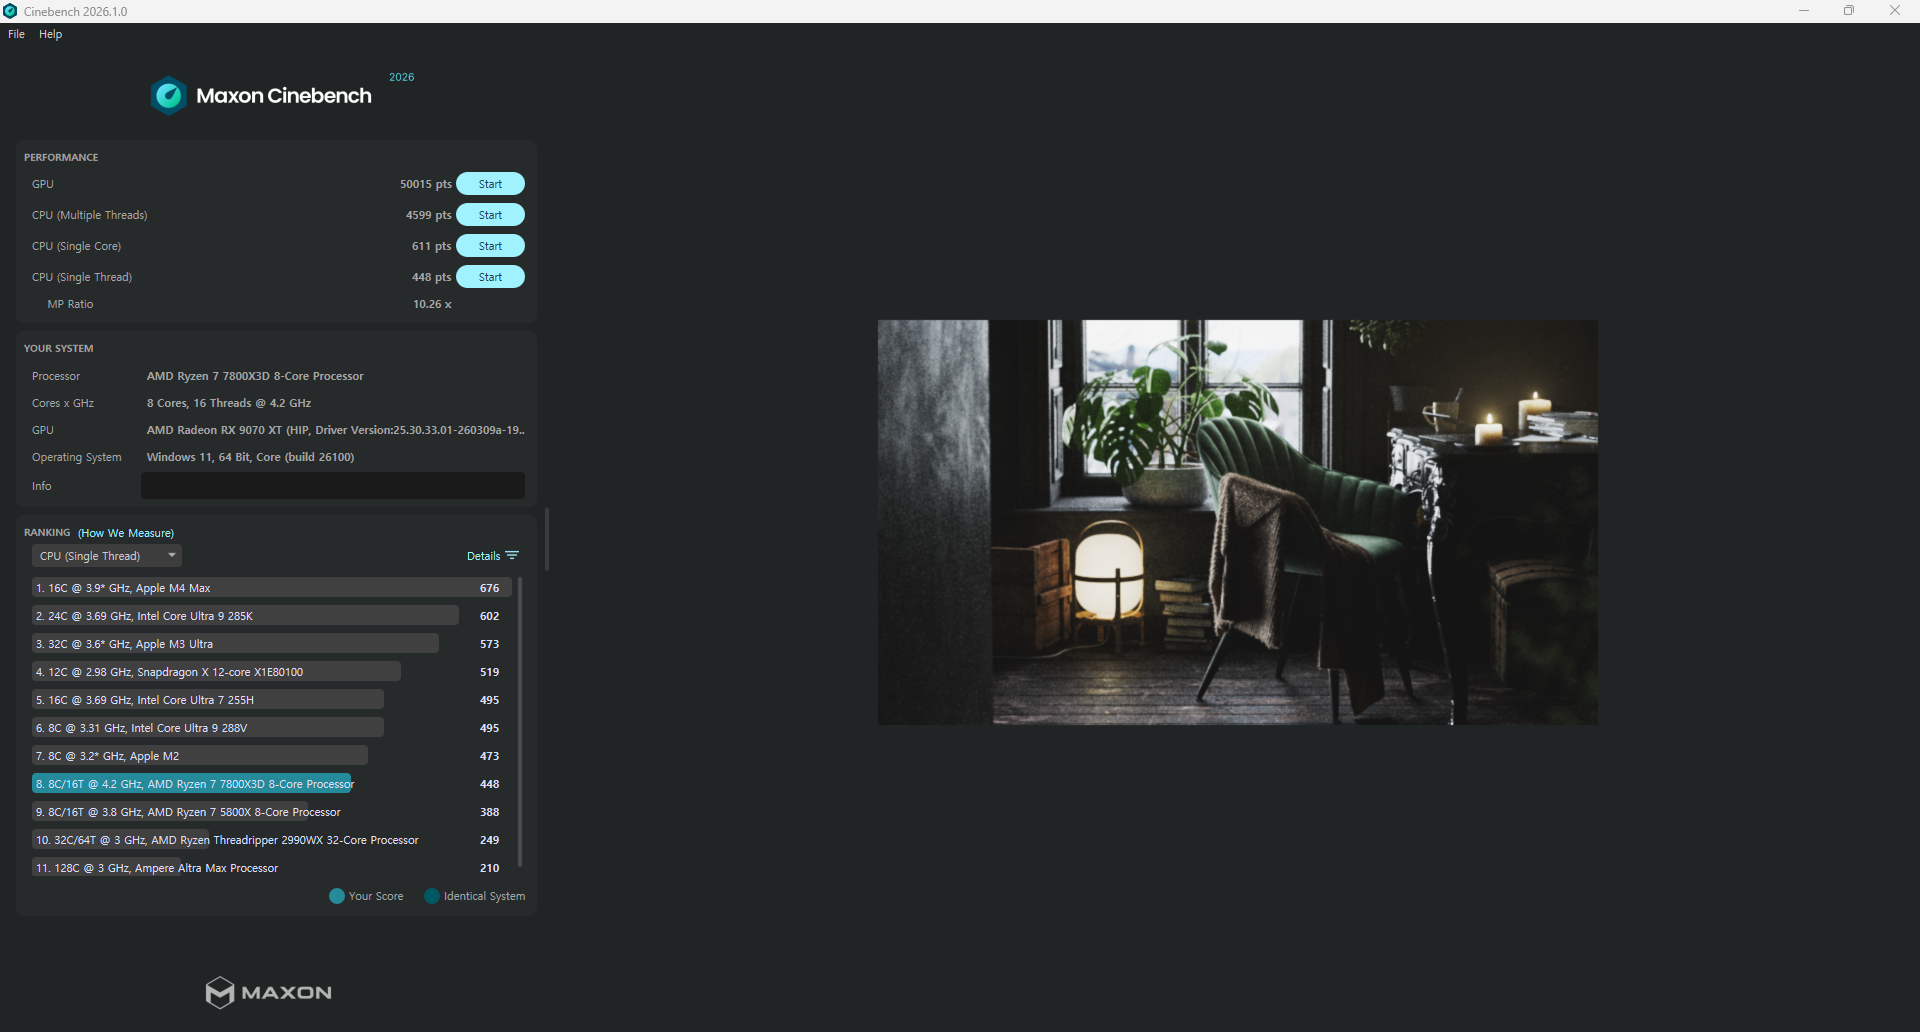Click the rendered room scene preview
The width and height of the screenshot is (1920, 1032).
click(x=1237, y=522)
